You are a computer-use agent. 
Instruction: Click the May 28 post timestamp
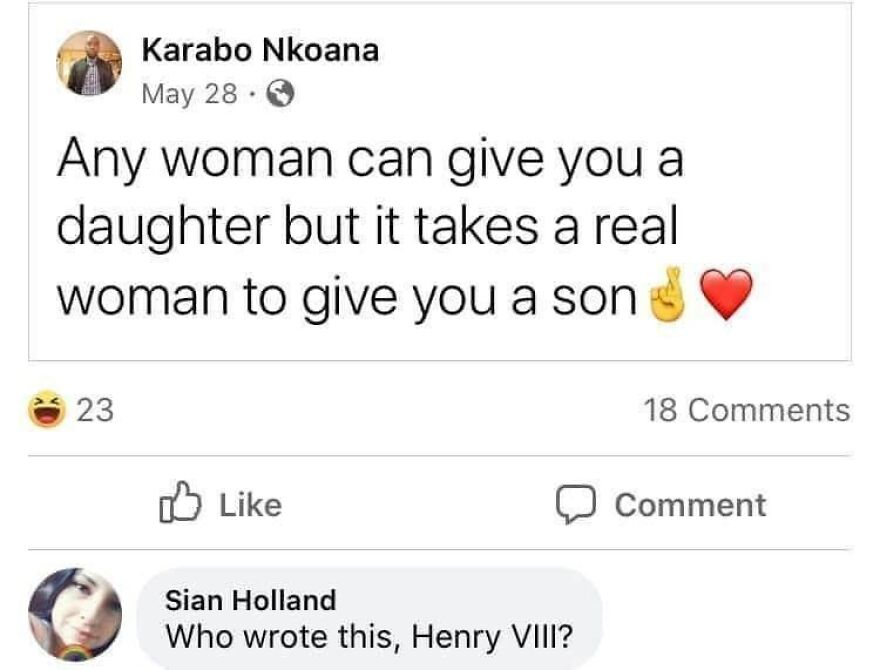click(x=190, y=95)
